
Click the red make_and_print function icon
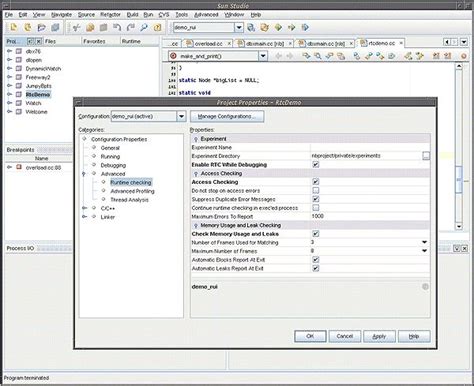pyautogui.click(x=173, y=56)
